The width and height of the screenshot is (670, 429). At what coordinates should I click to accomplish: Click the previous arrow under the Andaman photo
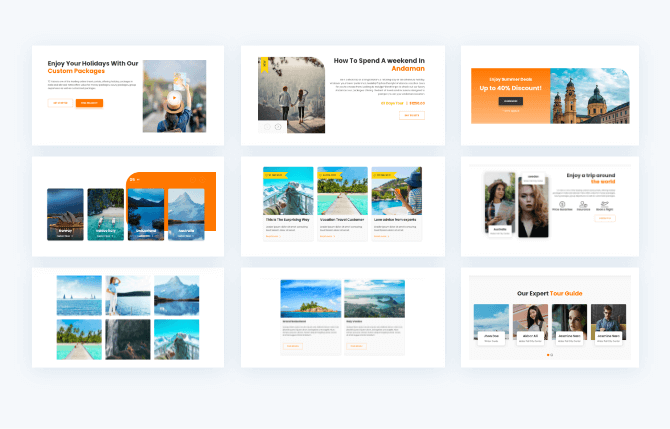(265, 127)
